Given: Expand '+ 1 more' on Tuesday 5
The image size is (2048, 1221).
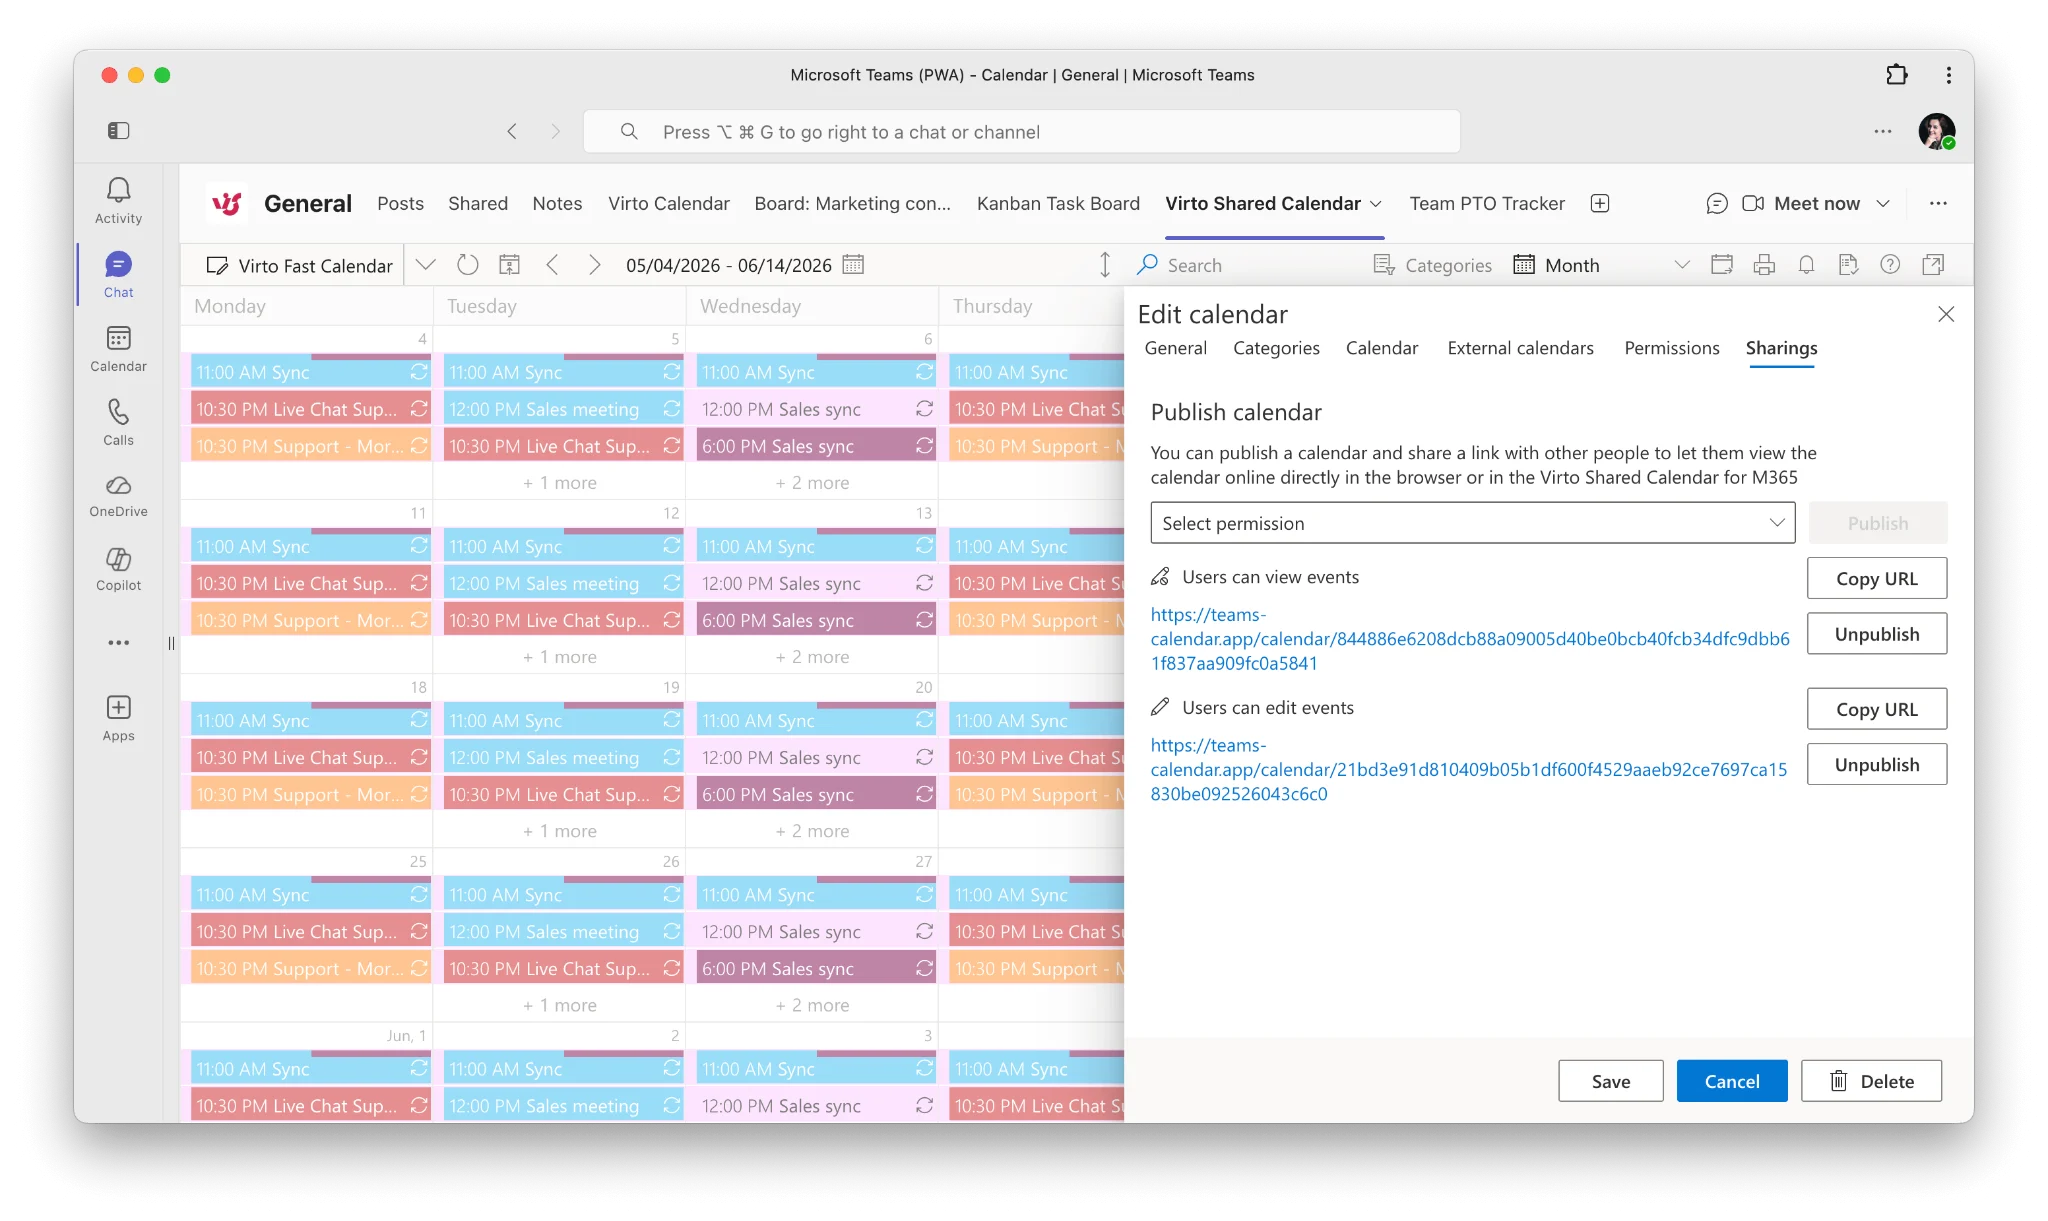Looking at the screenshot, I should tap(559, 483).
